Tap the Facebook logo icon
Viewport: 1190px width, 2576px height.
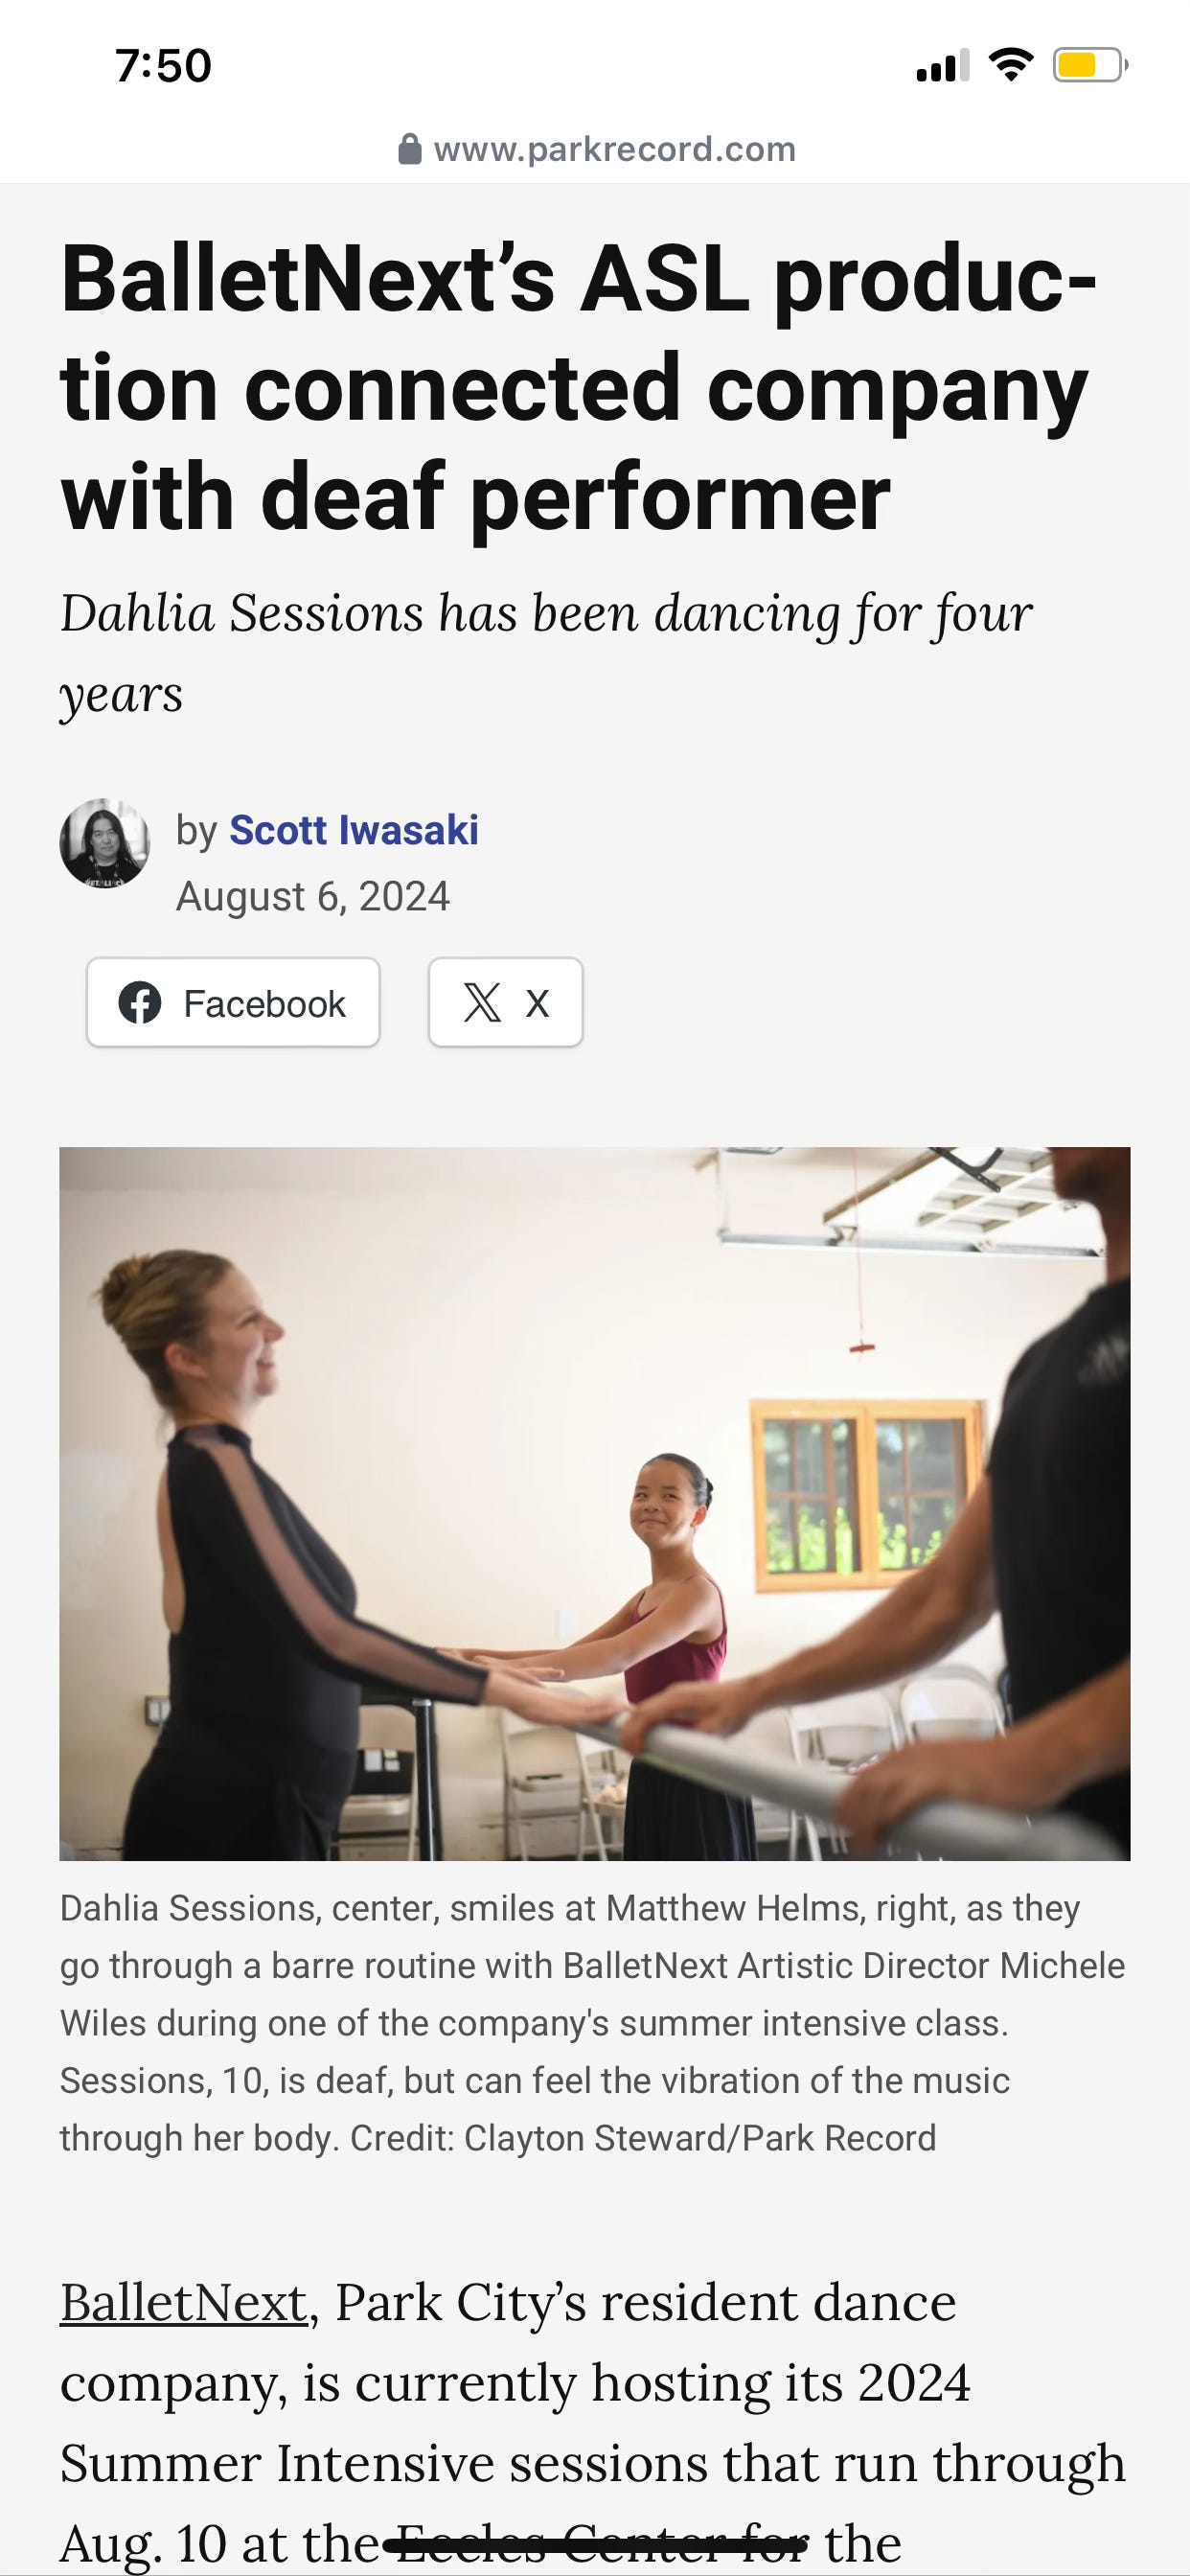(140, 1003)
